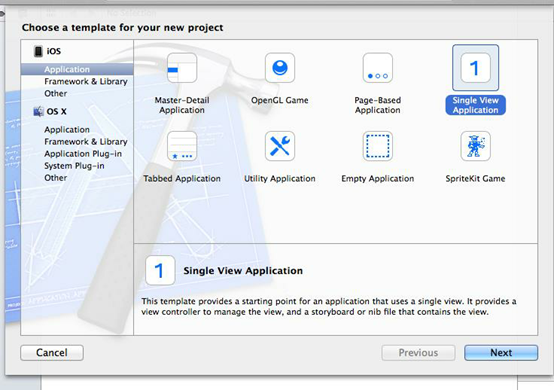The height and width of the screenshot is (390, 554).
Task: Click the iOS section heading text
Action: pos(54,51)
